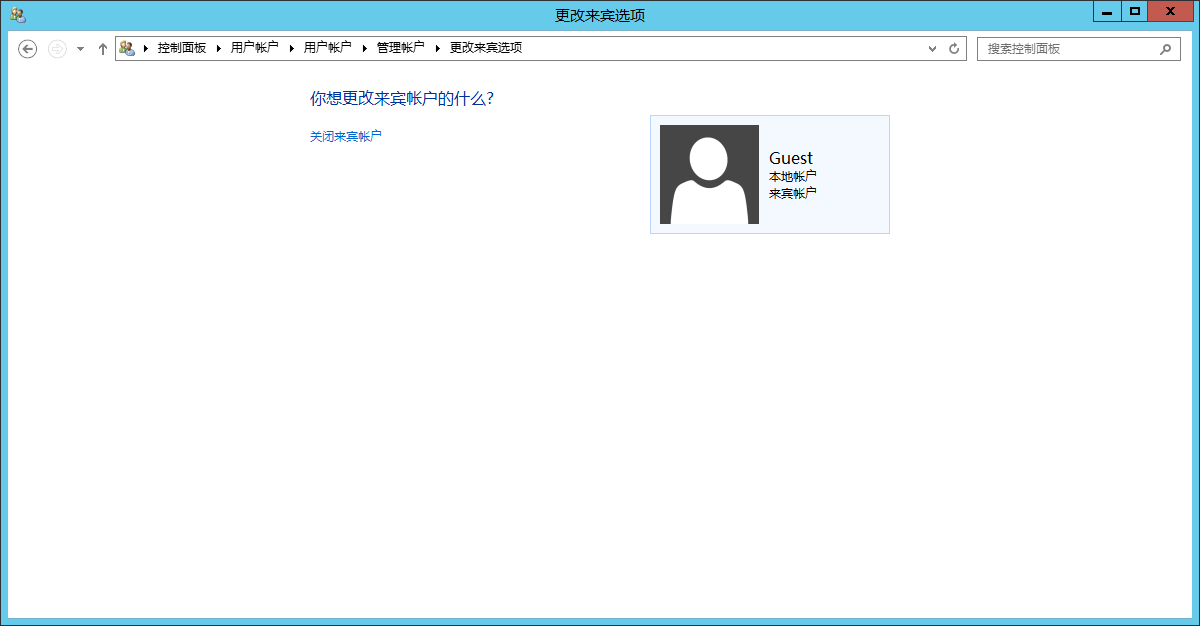Click the back navigation arrow

click(27, 48)
